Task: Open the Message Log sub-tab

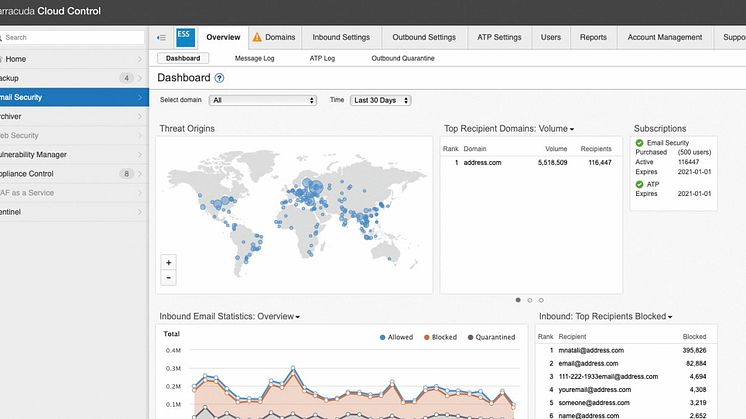Action: (255, 58)
